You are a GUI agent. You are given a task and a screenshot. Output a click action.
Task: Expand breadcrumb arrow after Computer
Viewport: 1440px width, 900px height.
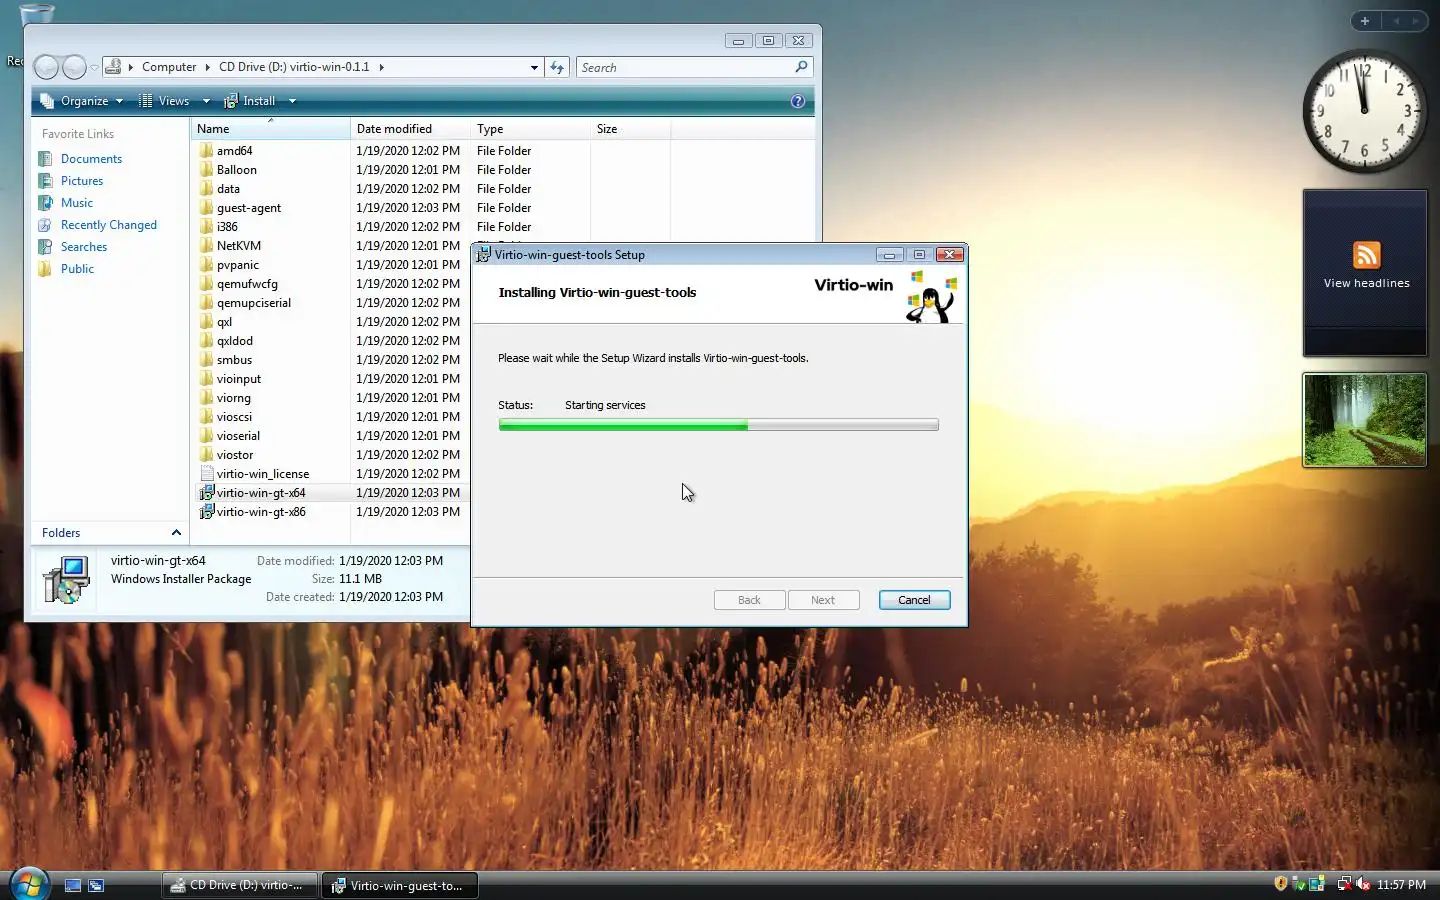point(207,67)
